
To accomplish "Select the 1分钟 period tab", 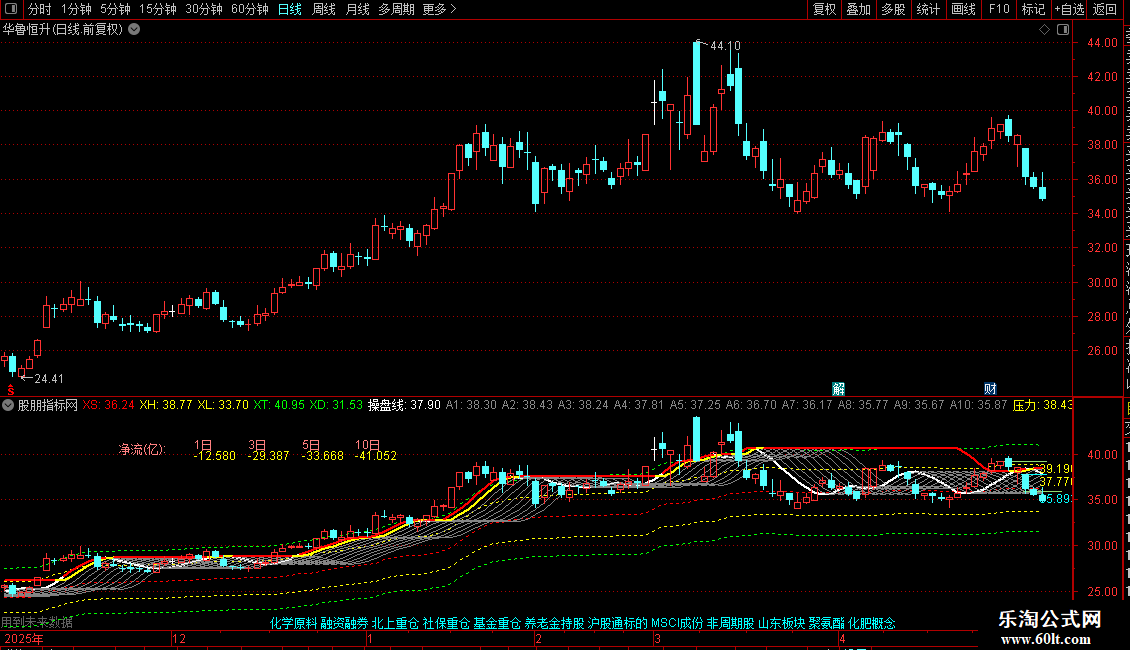I will tap(76, 9).
